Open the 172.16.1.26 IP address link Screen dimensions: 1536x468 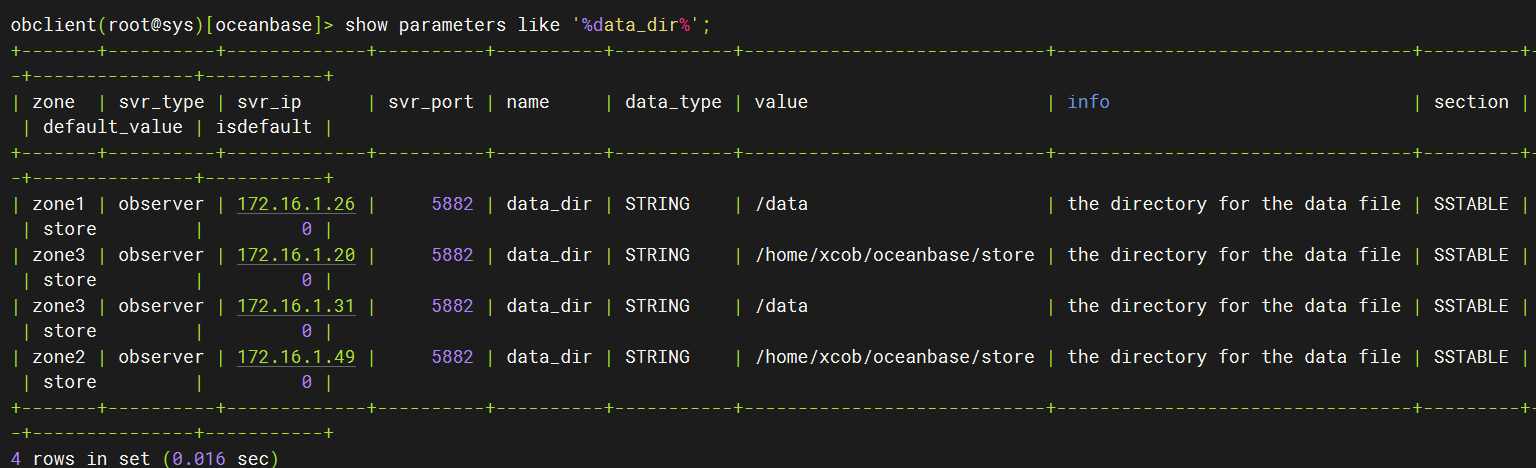tap(296, 204)
